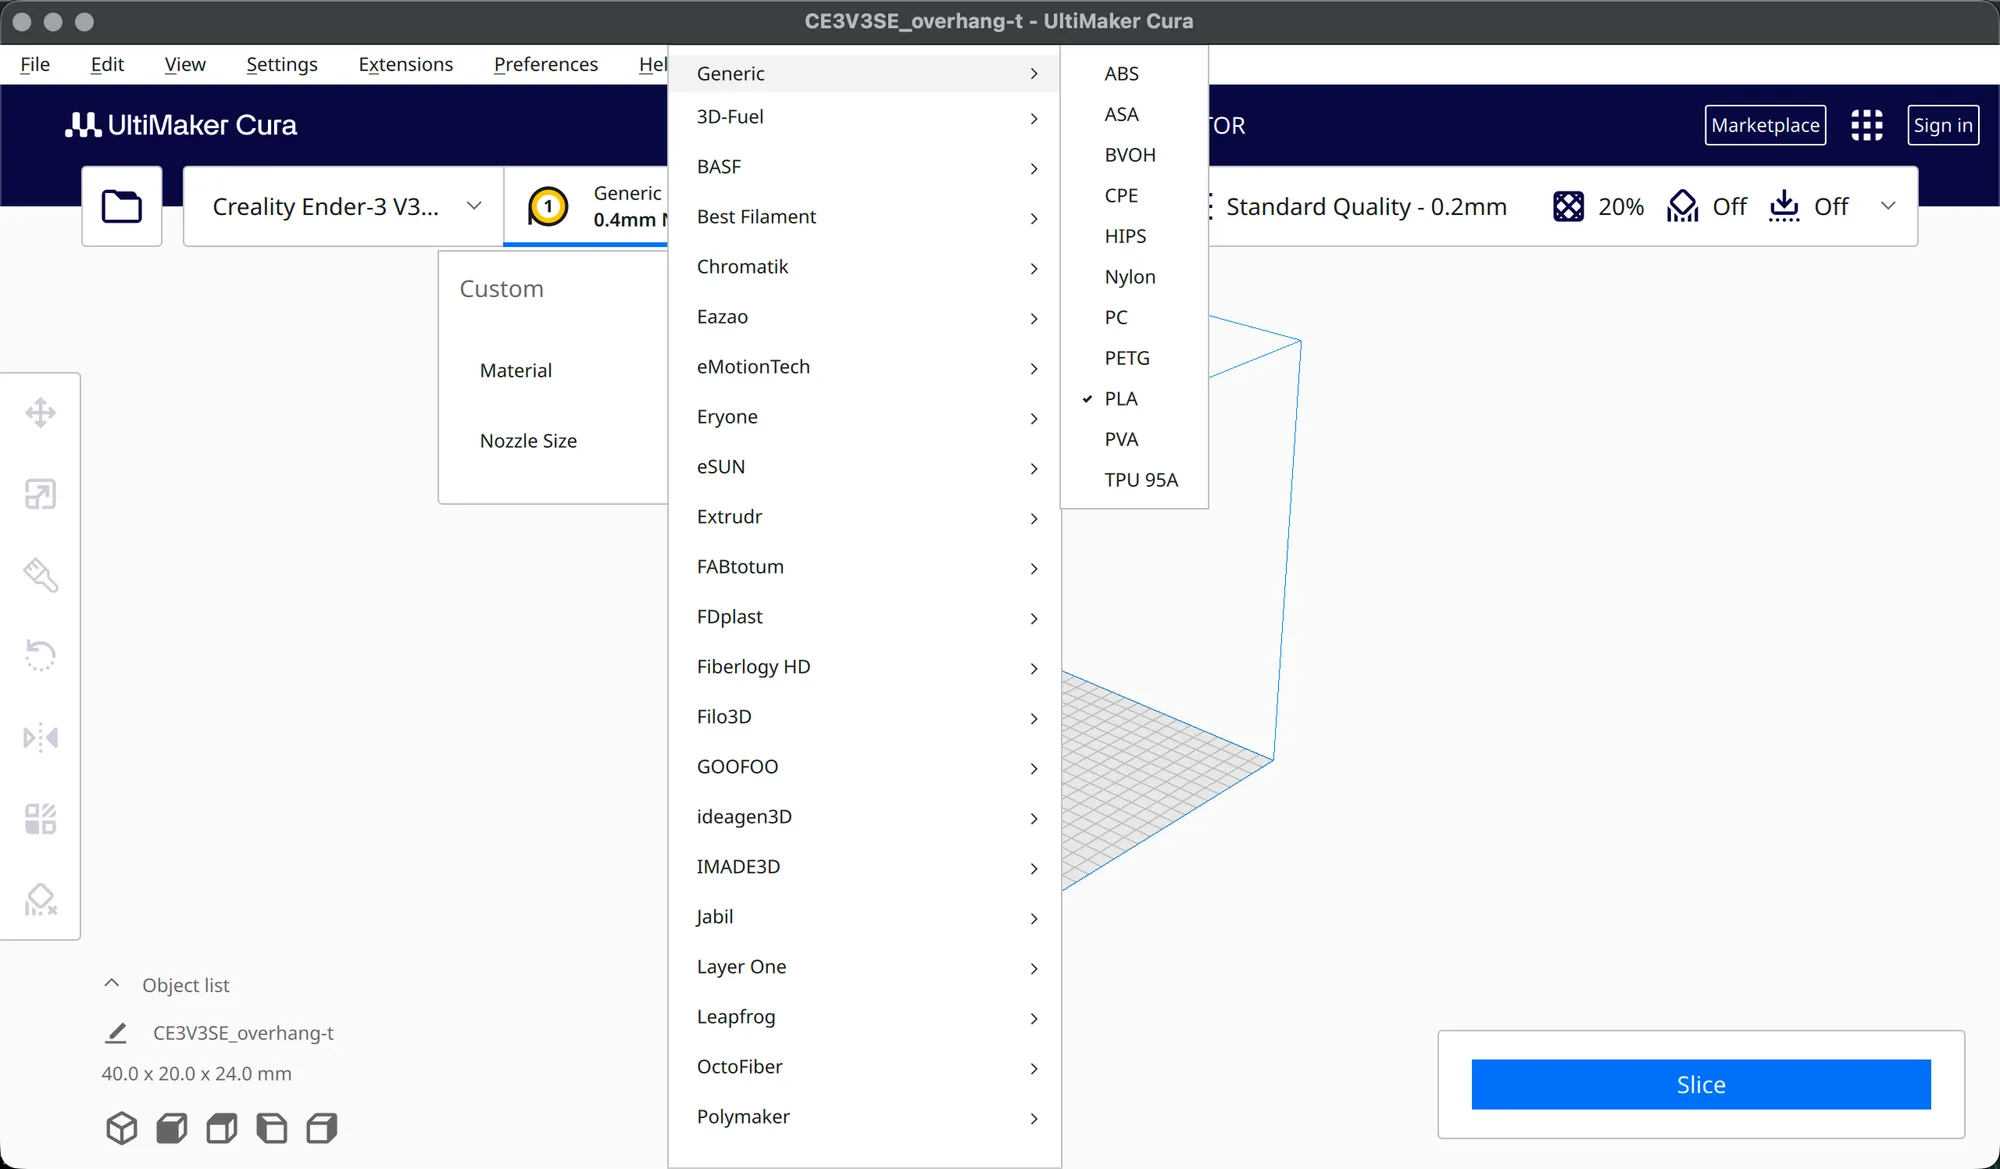Open the File menu
This screenshot has height=1169, width=2000.
point(35,64)
